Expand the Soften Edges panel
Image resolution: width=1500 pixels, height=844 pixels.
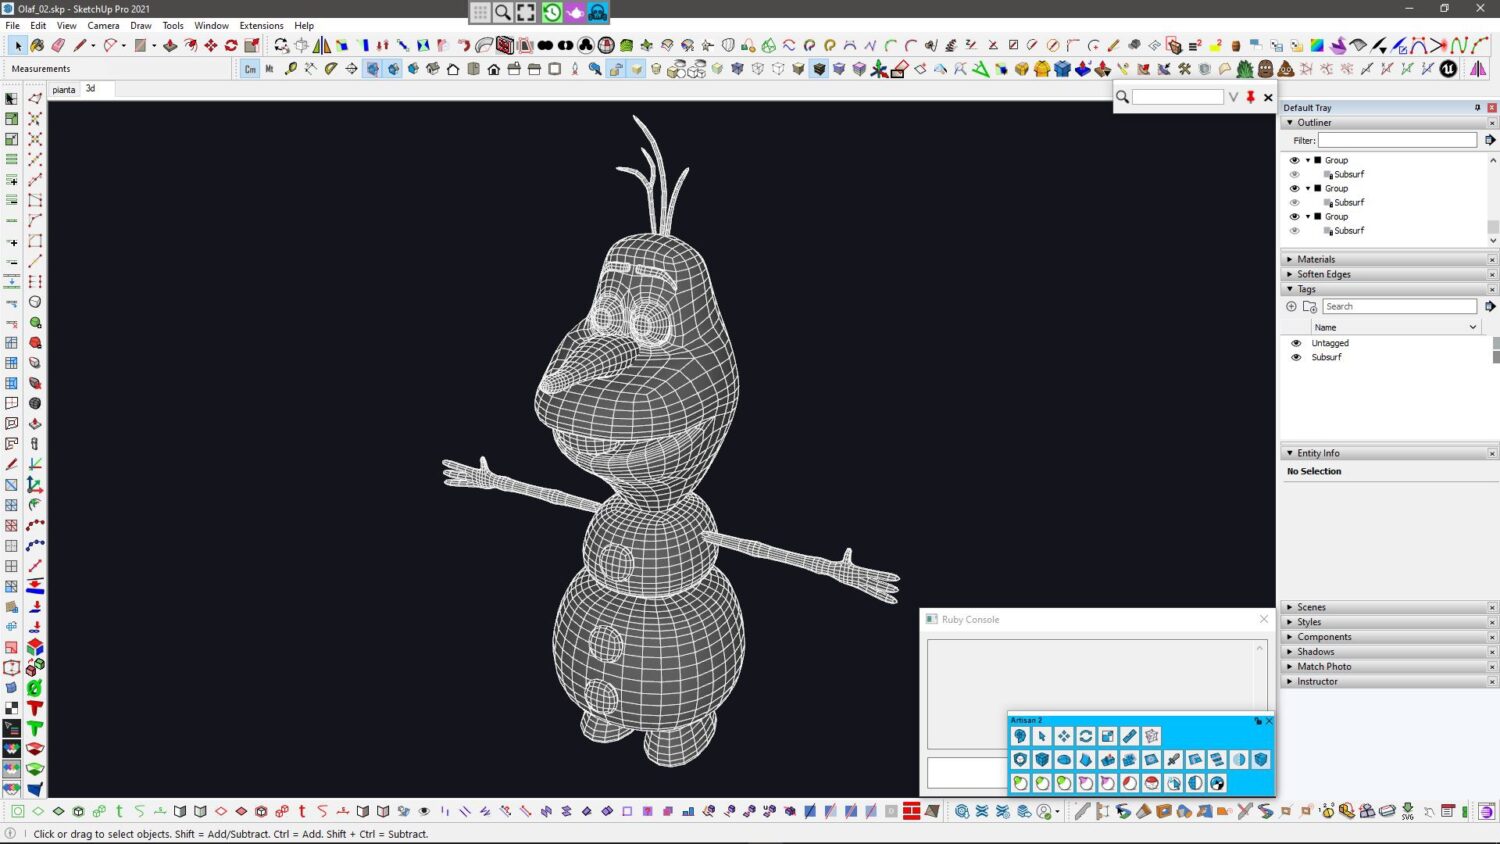[x=1323, y=274]
